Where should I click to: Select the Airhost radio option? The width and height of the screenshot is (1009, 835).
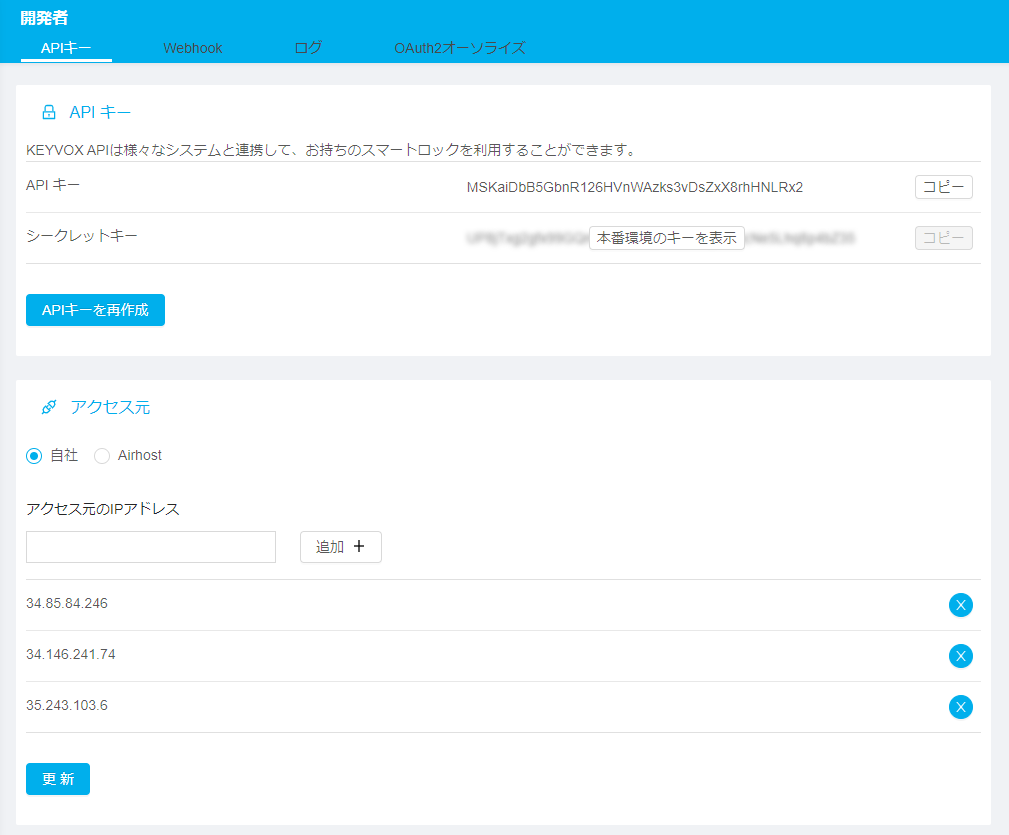click(102, 456)
